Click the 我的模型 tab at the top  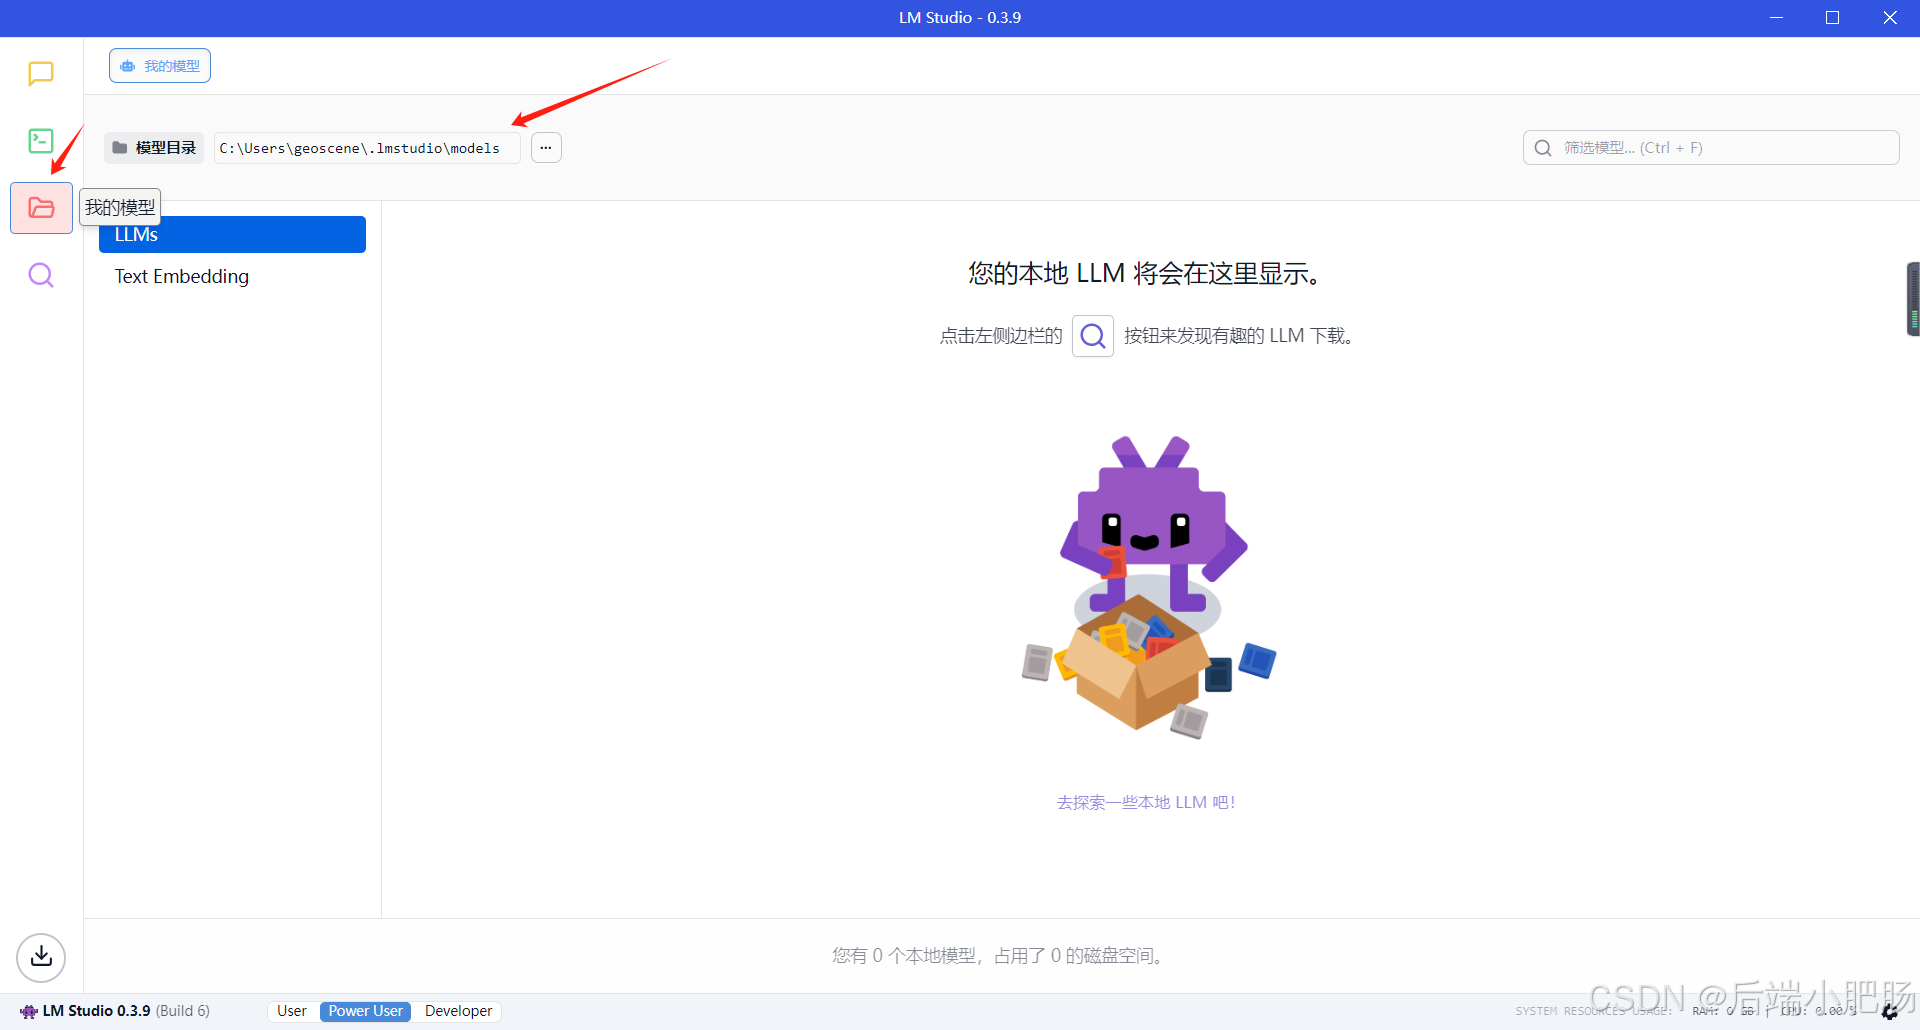[160, 66]
